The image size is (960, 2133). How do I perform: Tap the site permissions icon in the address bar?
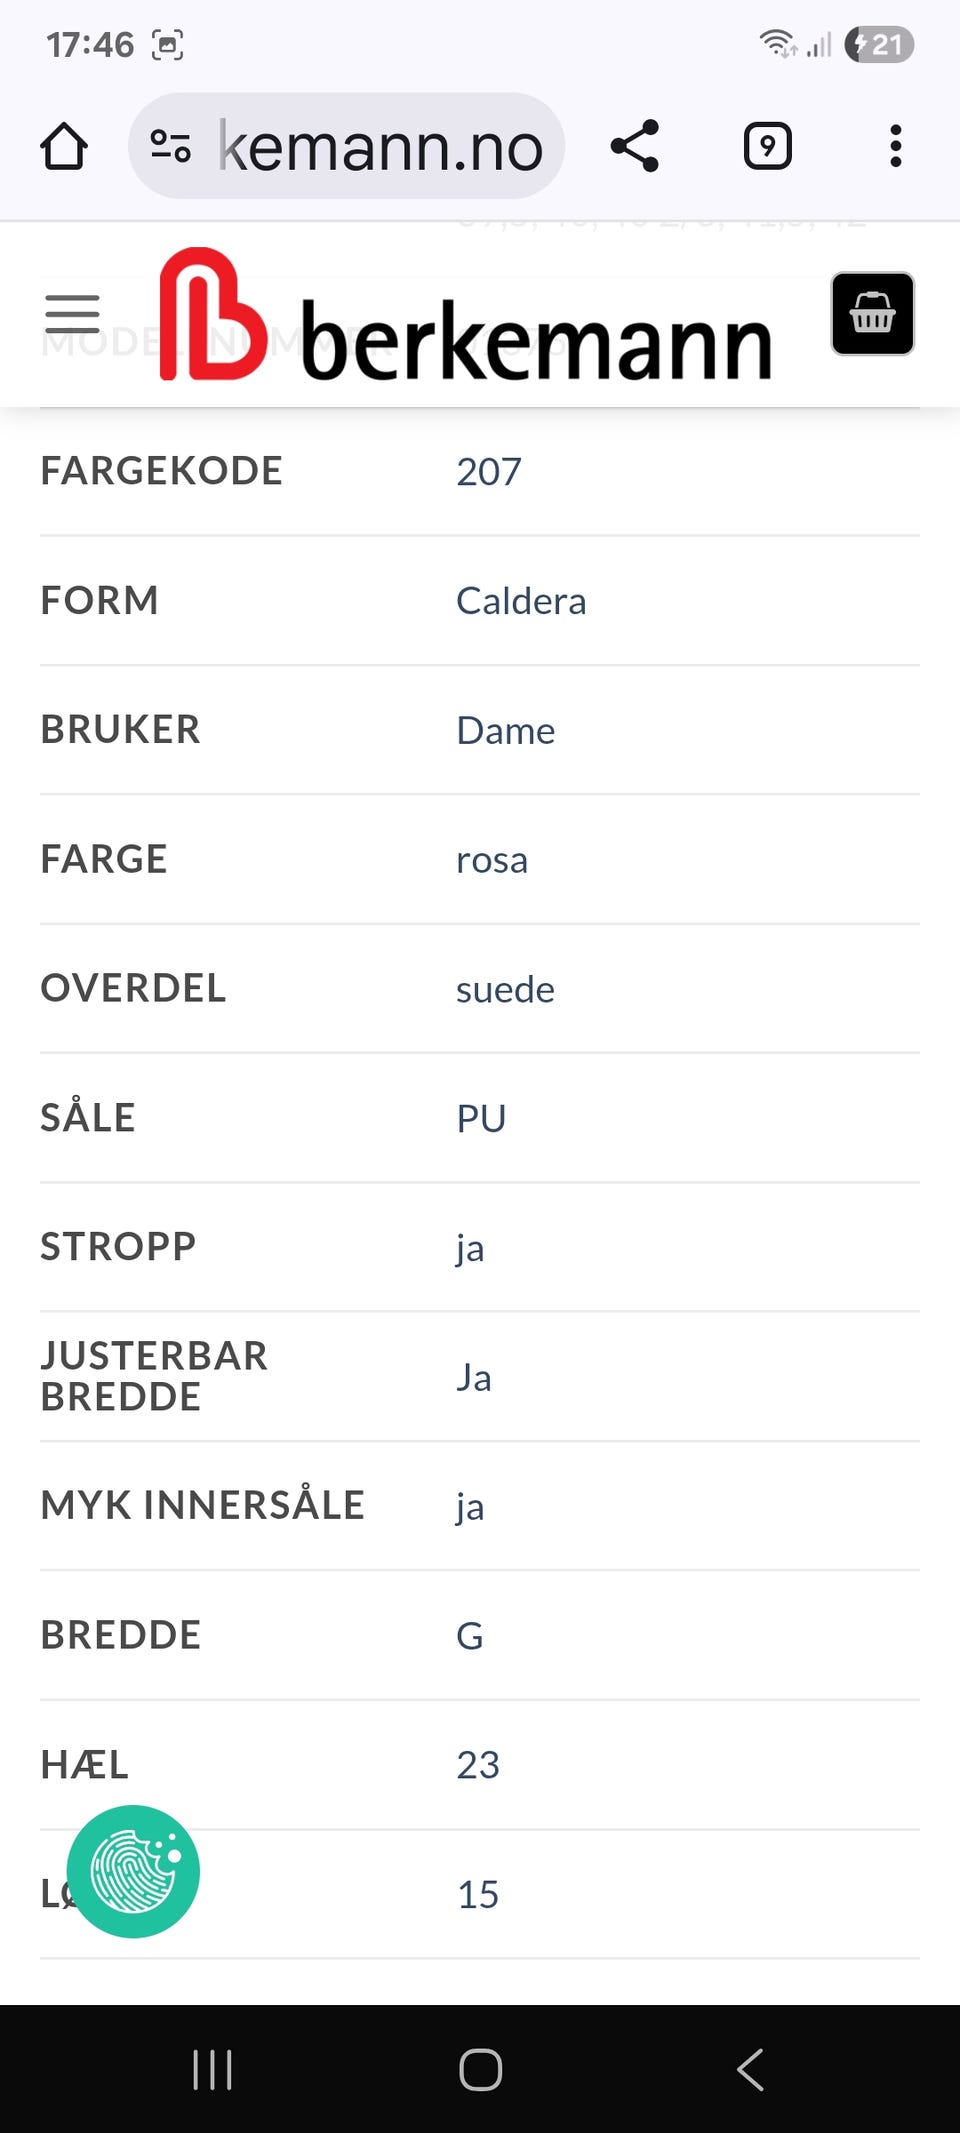coord(172,145)
